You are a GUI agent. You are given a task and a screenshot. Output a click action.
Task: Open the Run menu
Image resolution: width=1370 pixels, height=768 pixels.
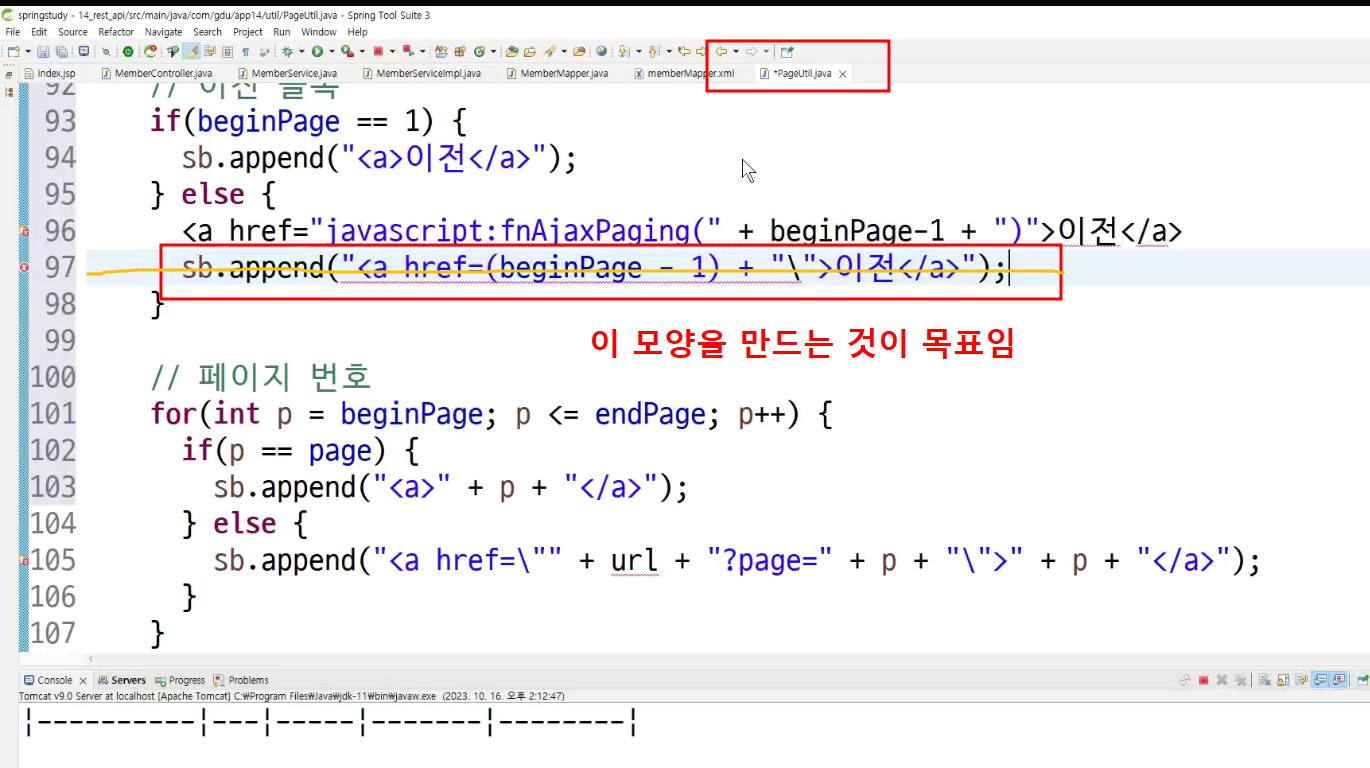[282, 32]
